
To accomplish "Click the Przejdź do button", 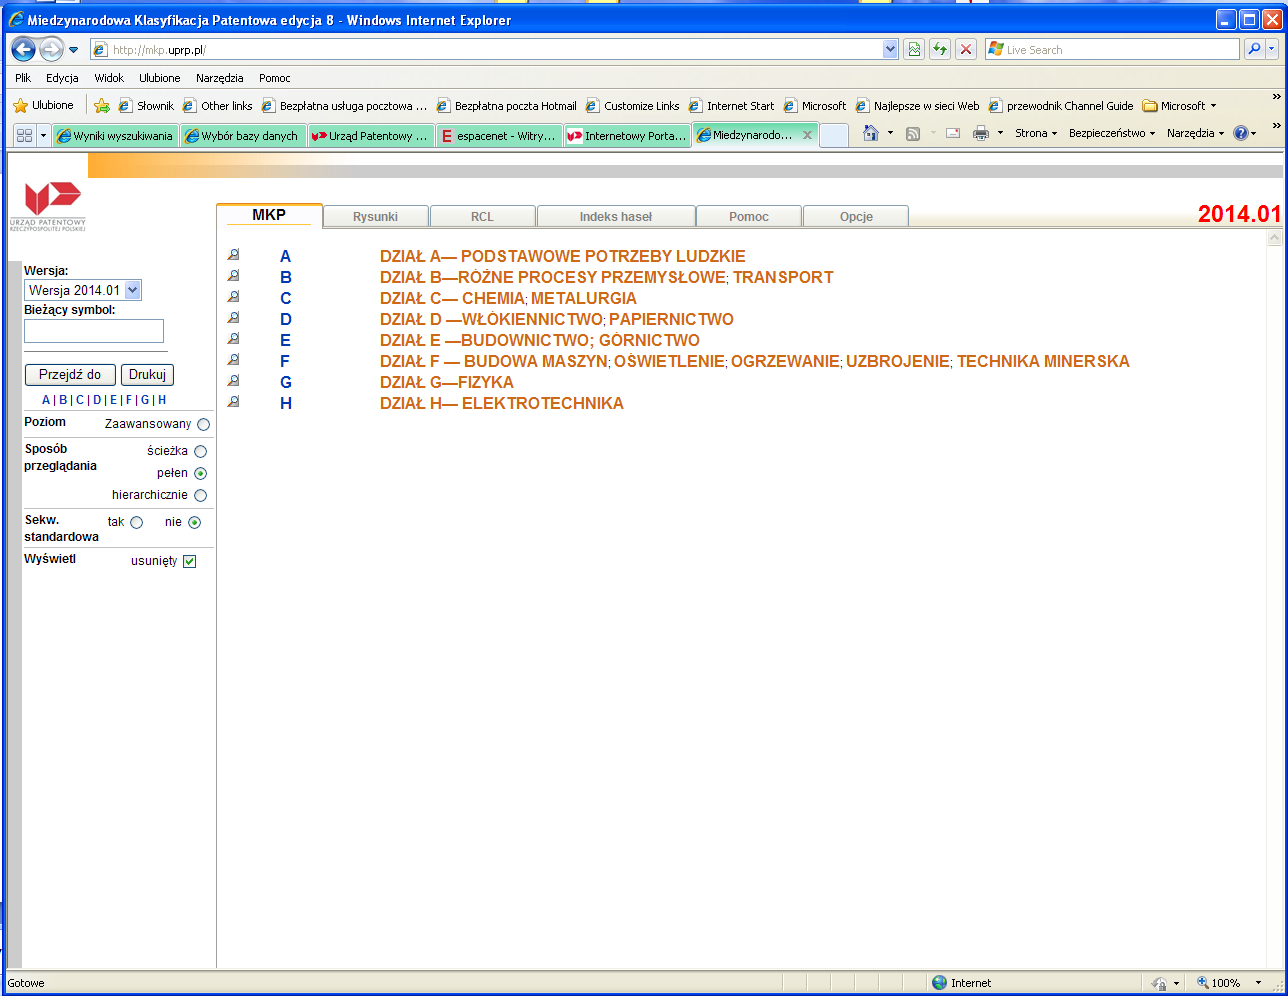I will (x=70, y=375).
